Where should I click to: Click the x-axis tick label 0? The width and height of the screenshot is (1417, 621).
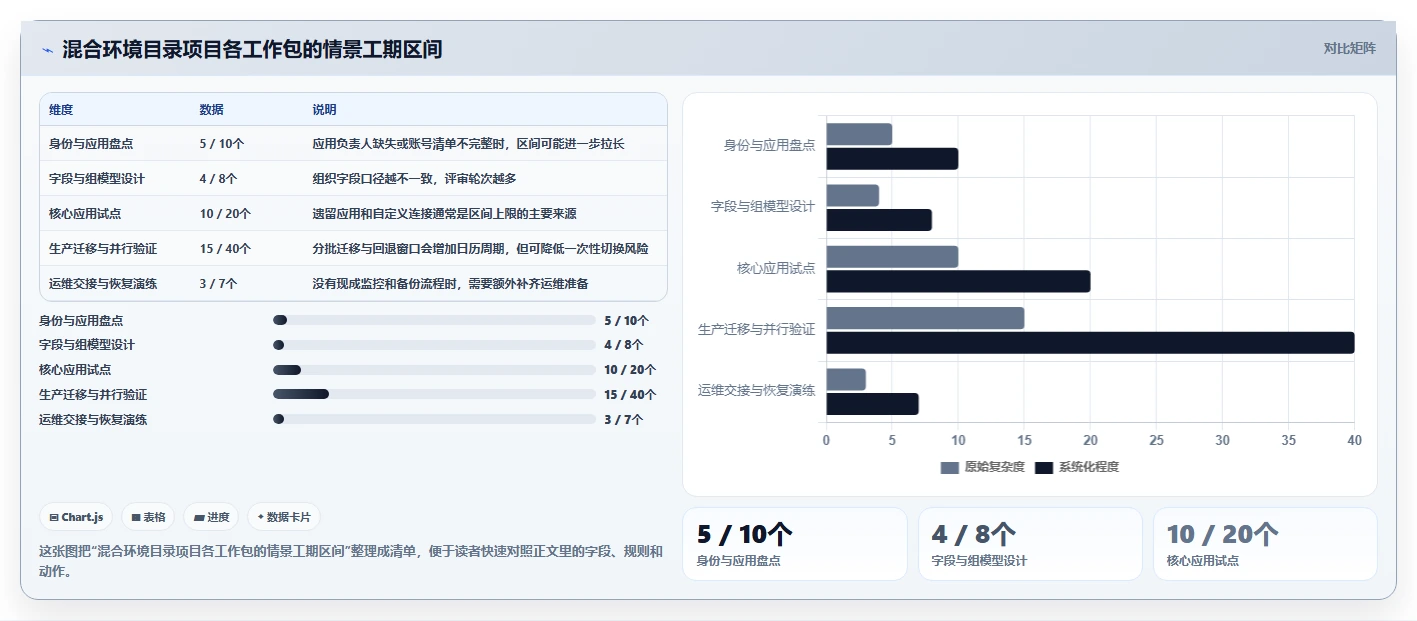pyautogui.click(x=826, y=440)
